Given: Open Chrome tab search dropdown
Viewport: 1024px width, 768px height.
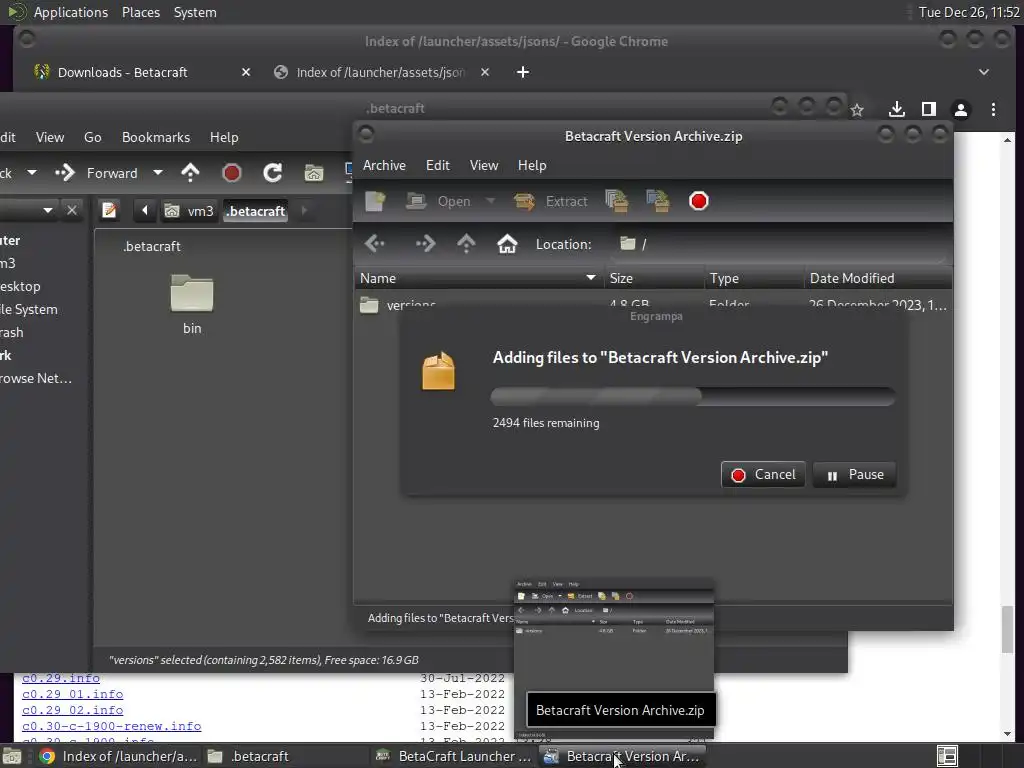Looking at the screenshot, I should tap(984, 72).
